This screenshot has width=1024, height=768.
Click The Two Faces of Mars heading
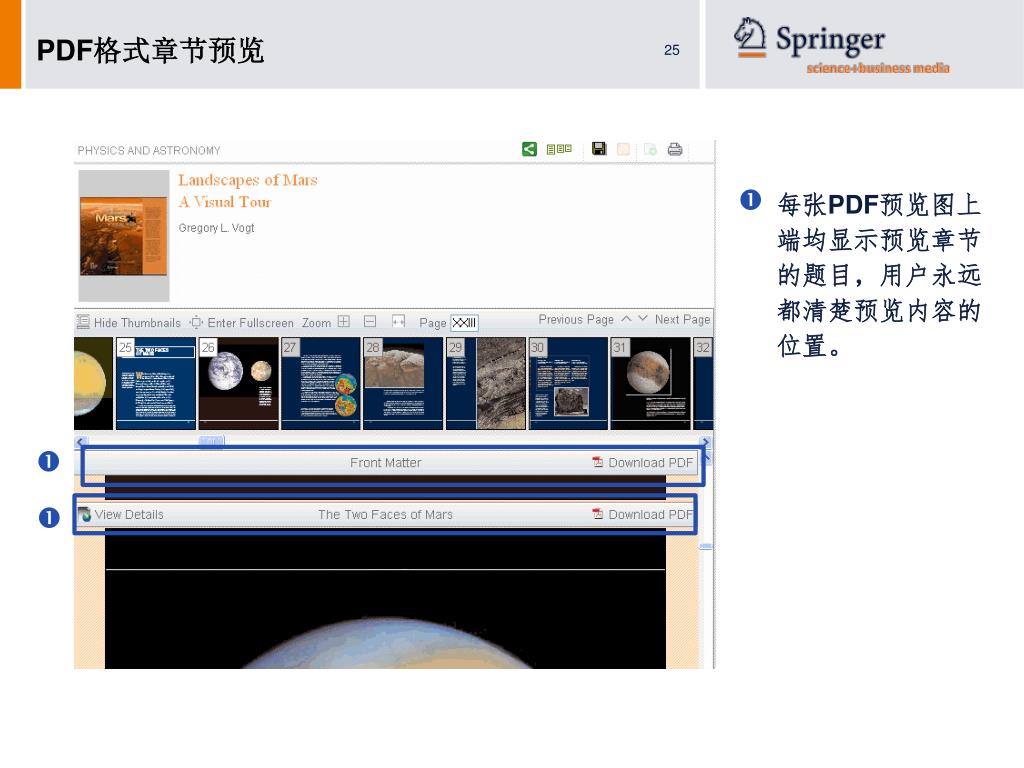[385, 515]
